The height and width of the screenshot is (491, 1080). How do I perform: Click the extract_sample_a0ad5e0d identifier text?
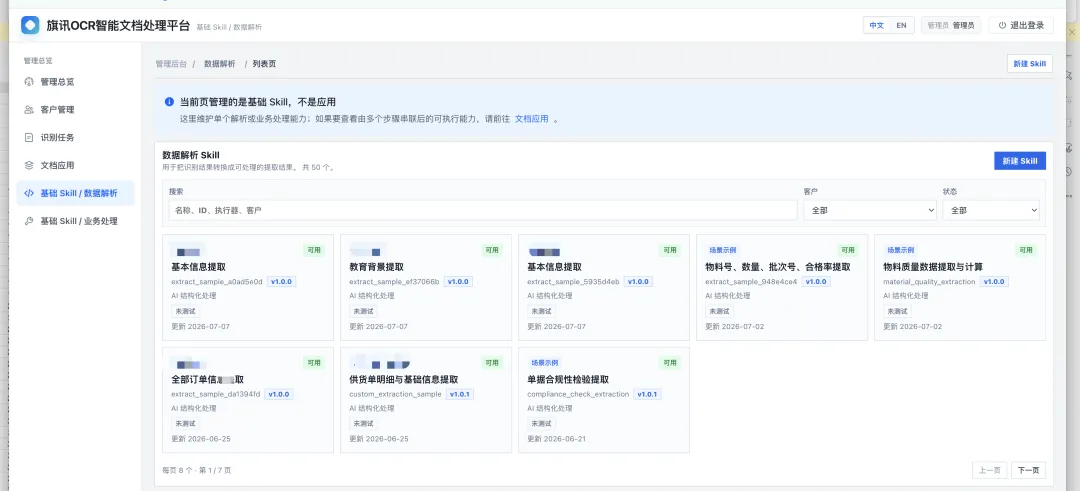(217, 282)
